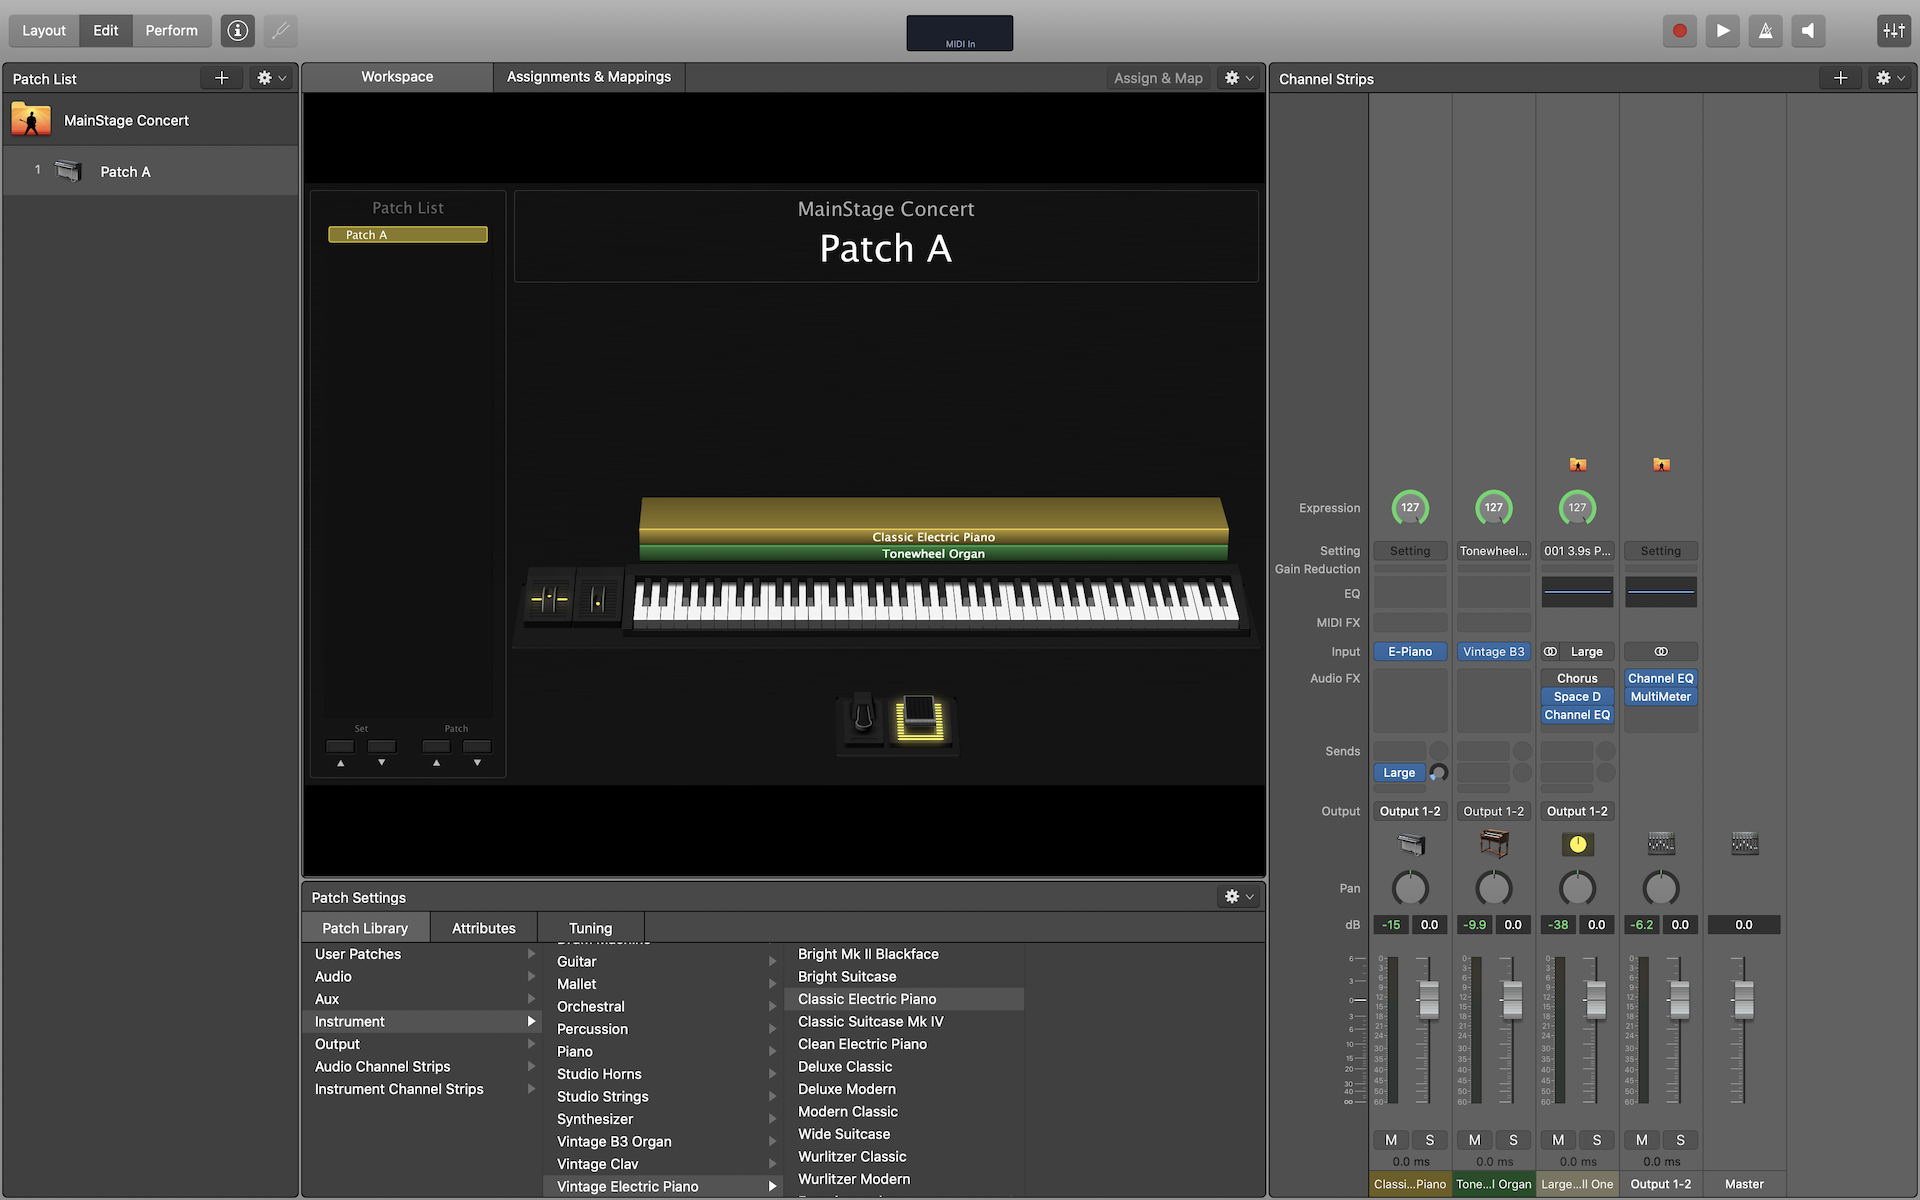Solo the Tonewheel Organ channel strip
1920x1200 pixels.
[x=1513, y=1140]
